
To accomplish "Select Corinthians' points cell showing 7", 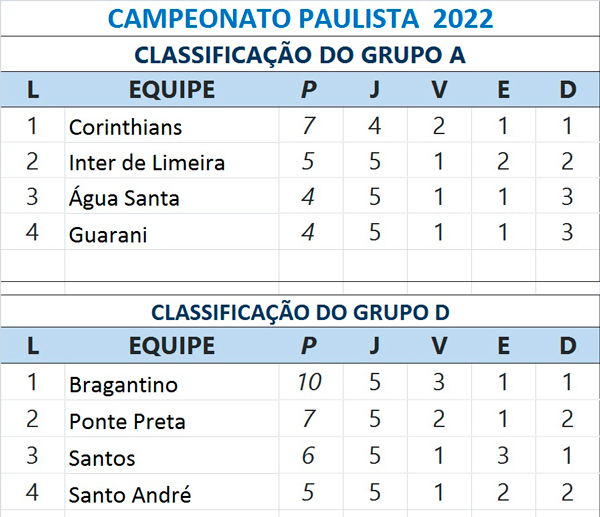I will coord(309,127).
